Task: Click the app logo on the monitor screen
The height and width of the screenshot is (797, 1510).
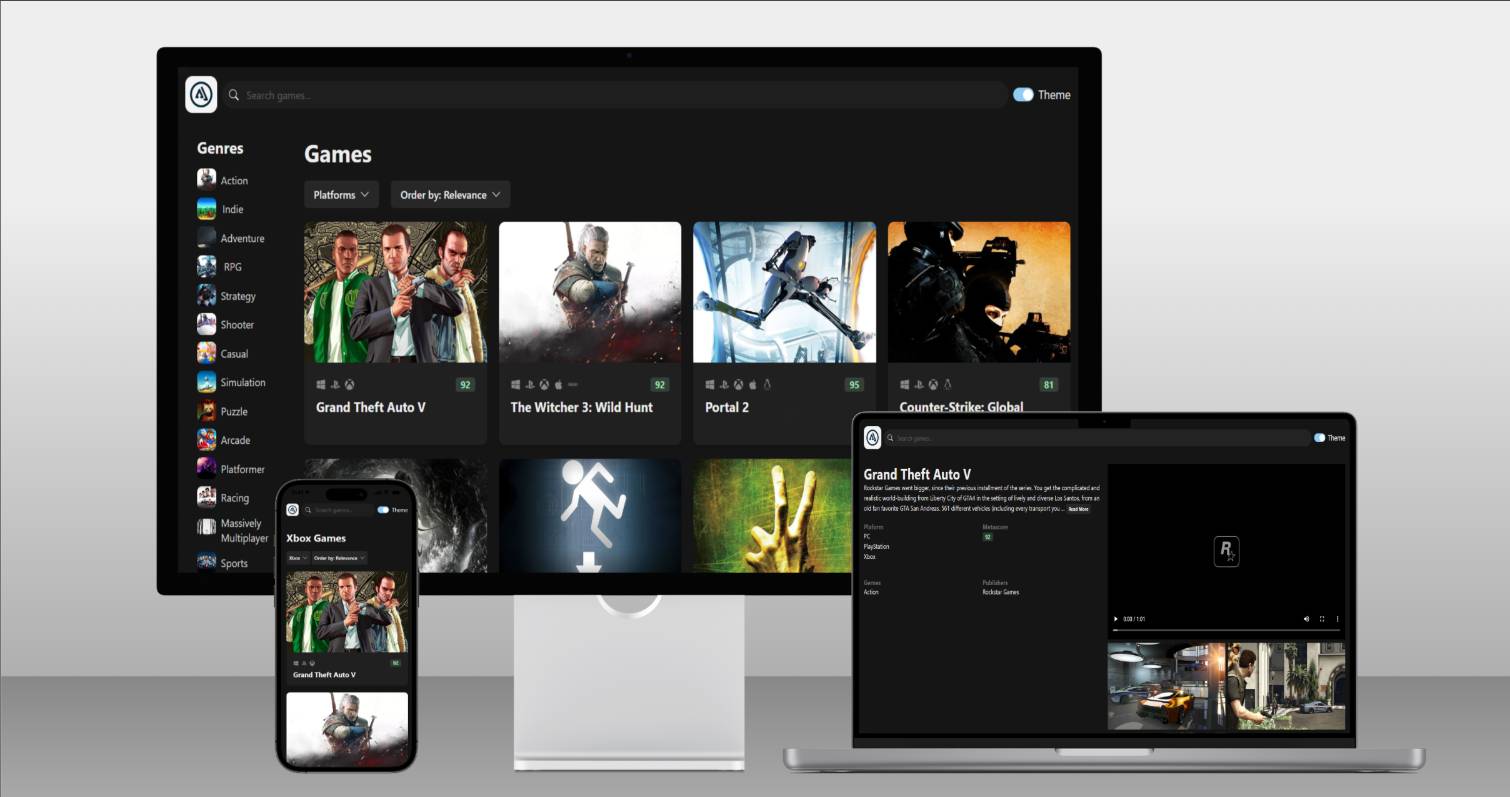Action: click(x=201, y=95)
